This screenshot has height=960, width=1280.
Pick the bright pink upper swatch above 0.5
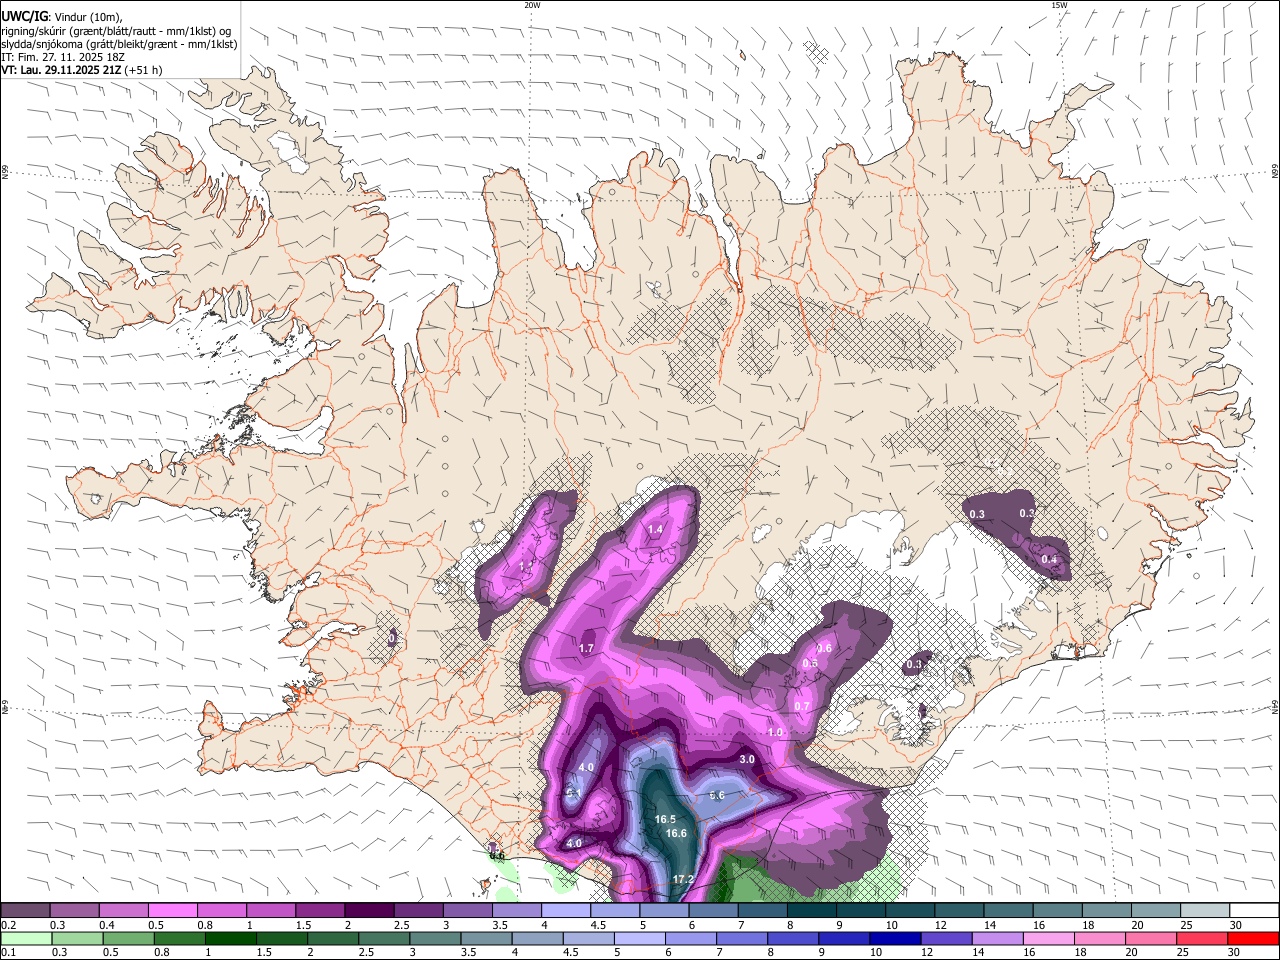[172, 910]
